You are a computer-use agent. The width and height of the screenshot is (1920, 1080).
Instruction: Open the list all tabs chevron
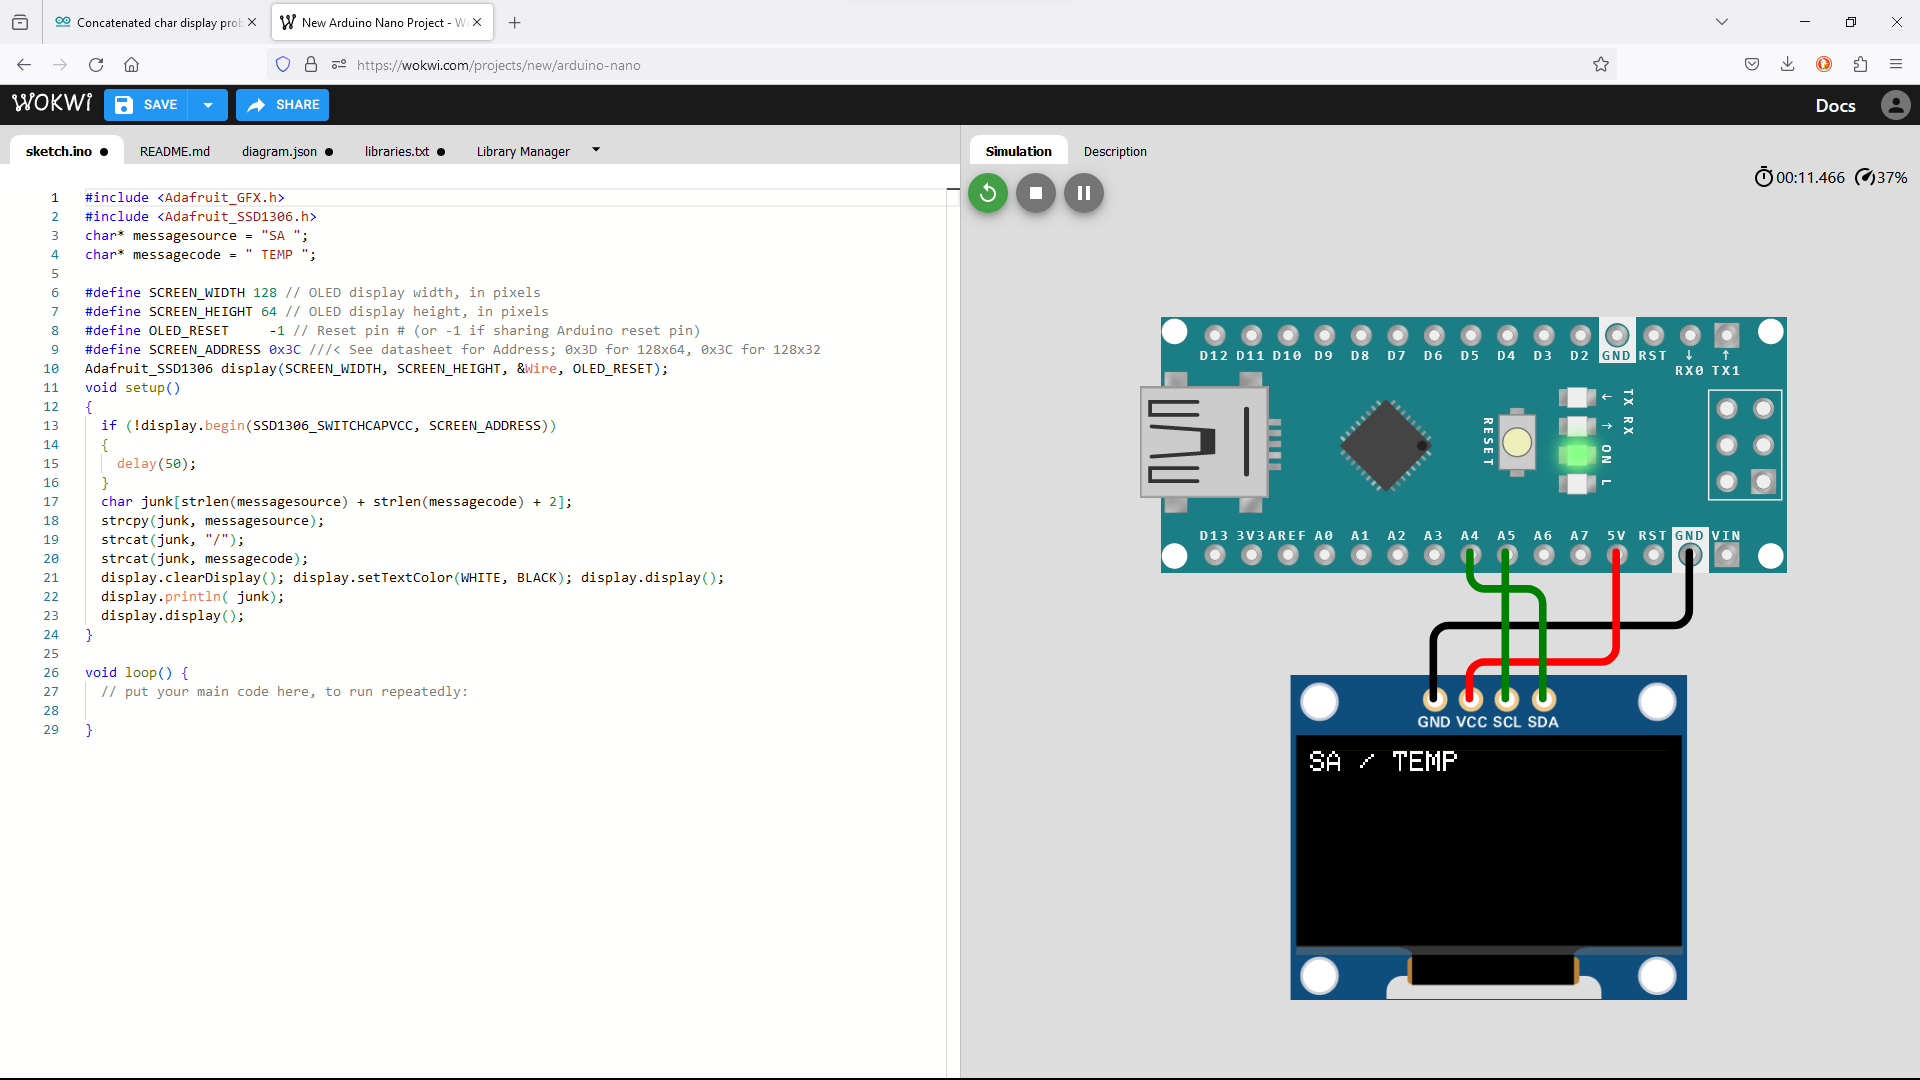pos(1721,22)
